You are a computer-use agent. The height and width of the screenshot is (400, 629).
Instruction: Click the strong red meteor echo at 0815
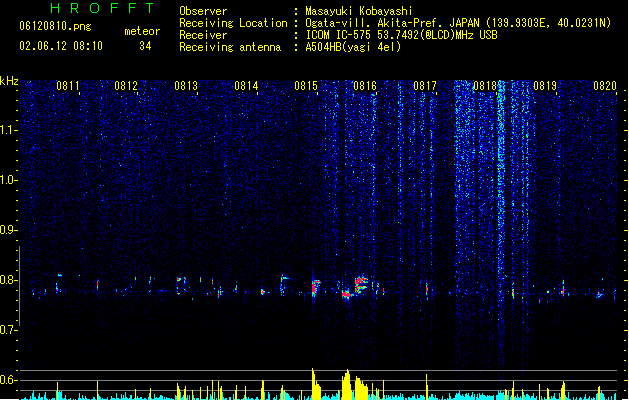316,287
